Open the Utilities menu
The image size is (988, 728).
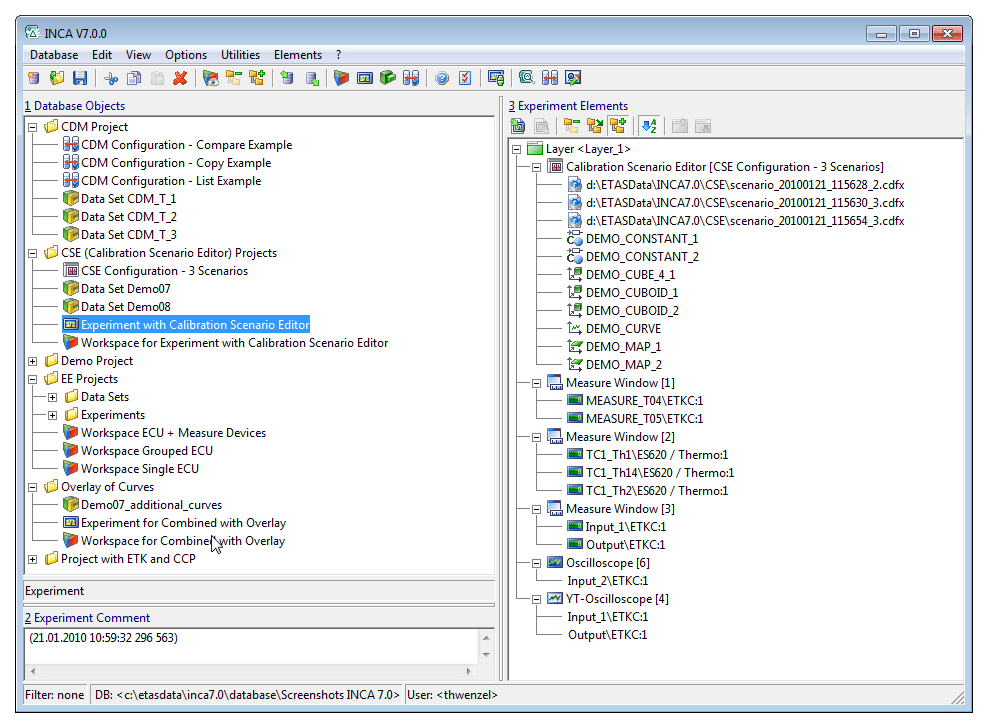(240, 55)
